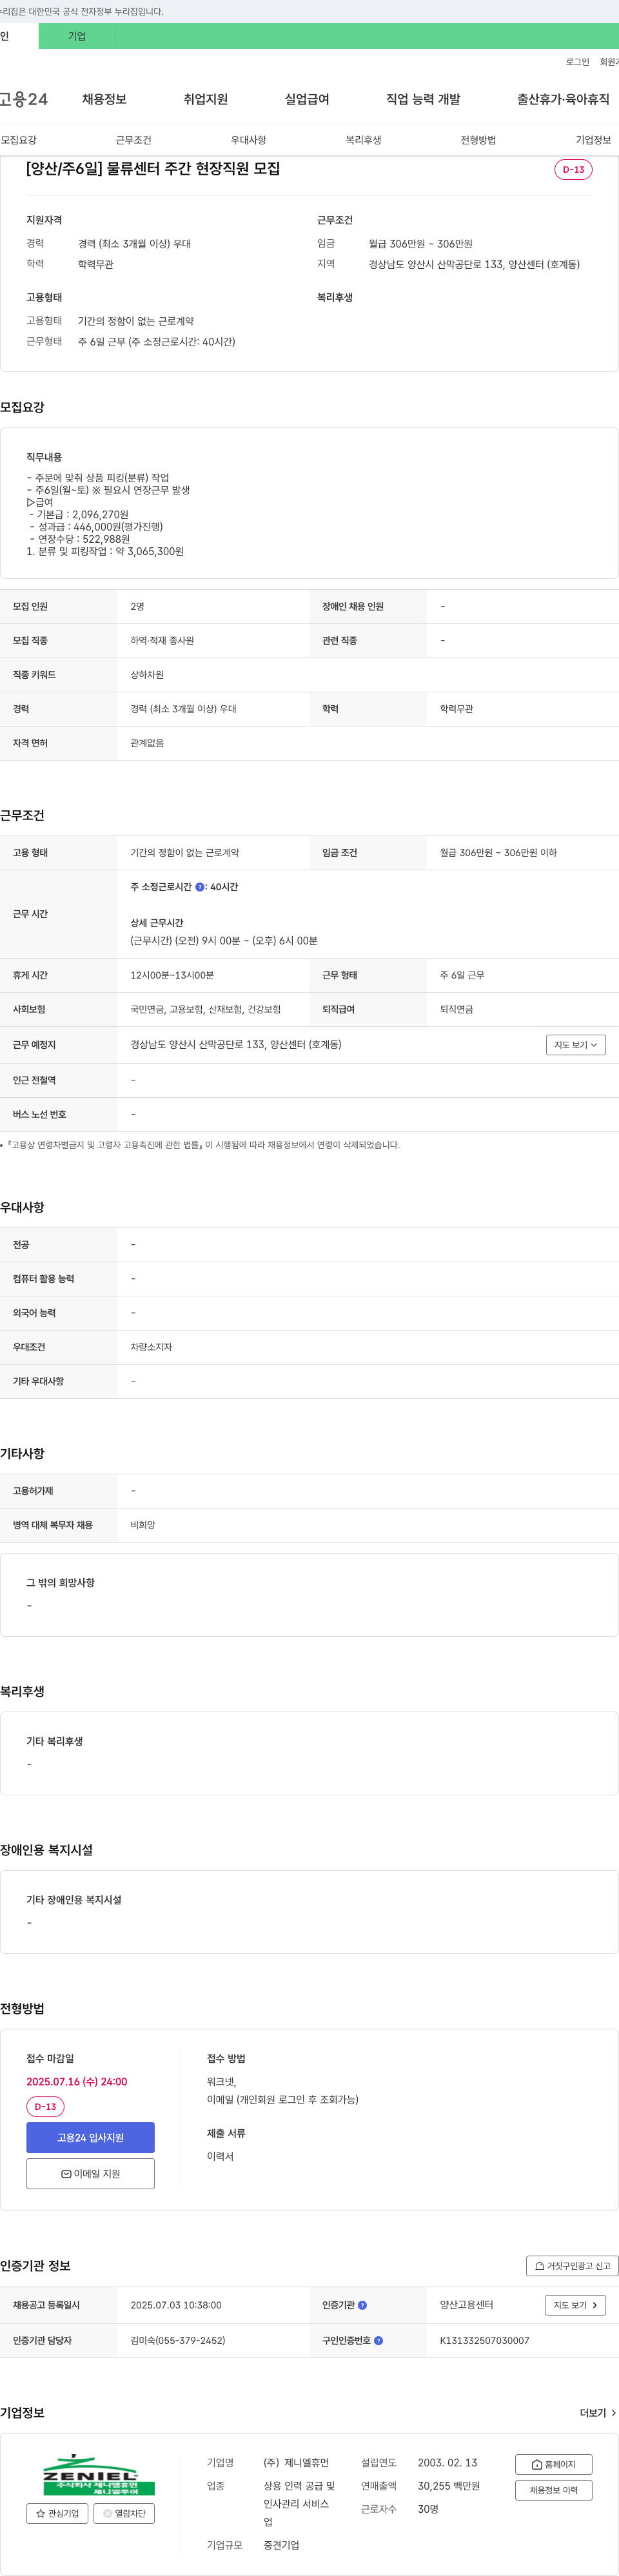Block viewing with 열람차단 button
This screenshot has height=2576, width=619.
pos(124,2513)
